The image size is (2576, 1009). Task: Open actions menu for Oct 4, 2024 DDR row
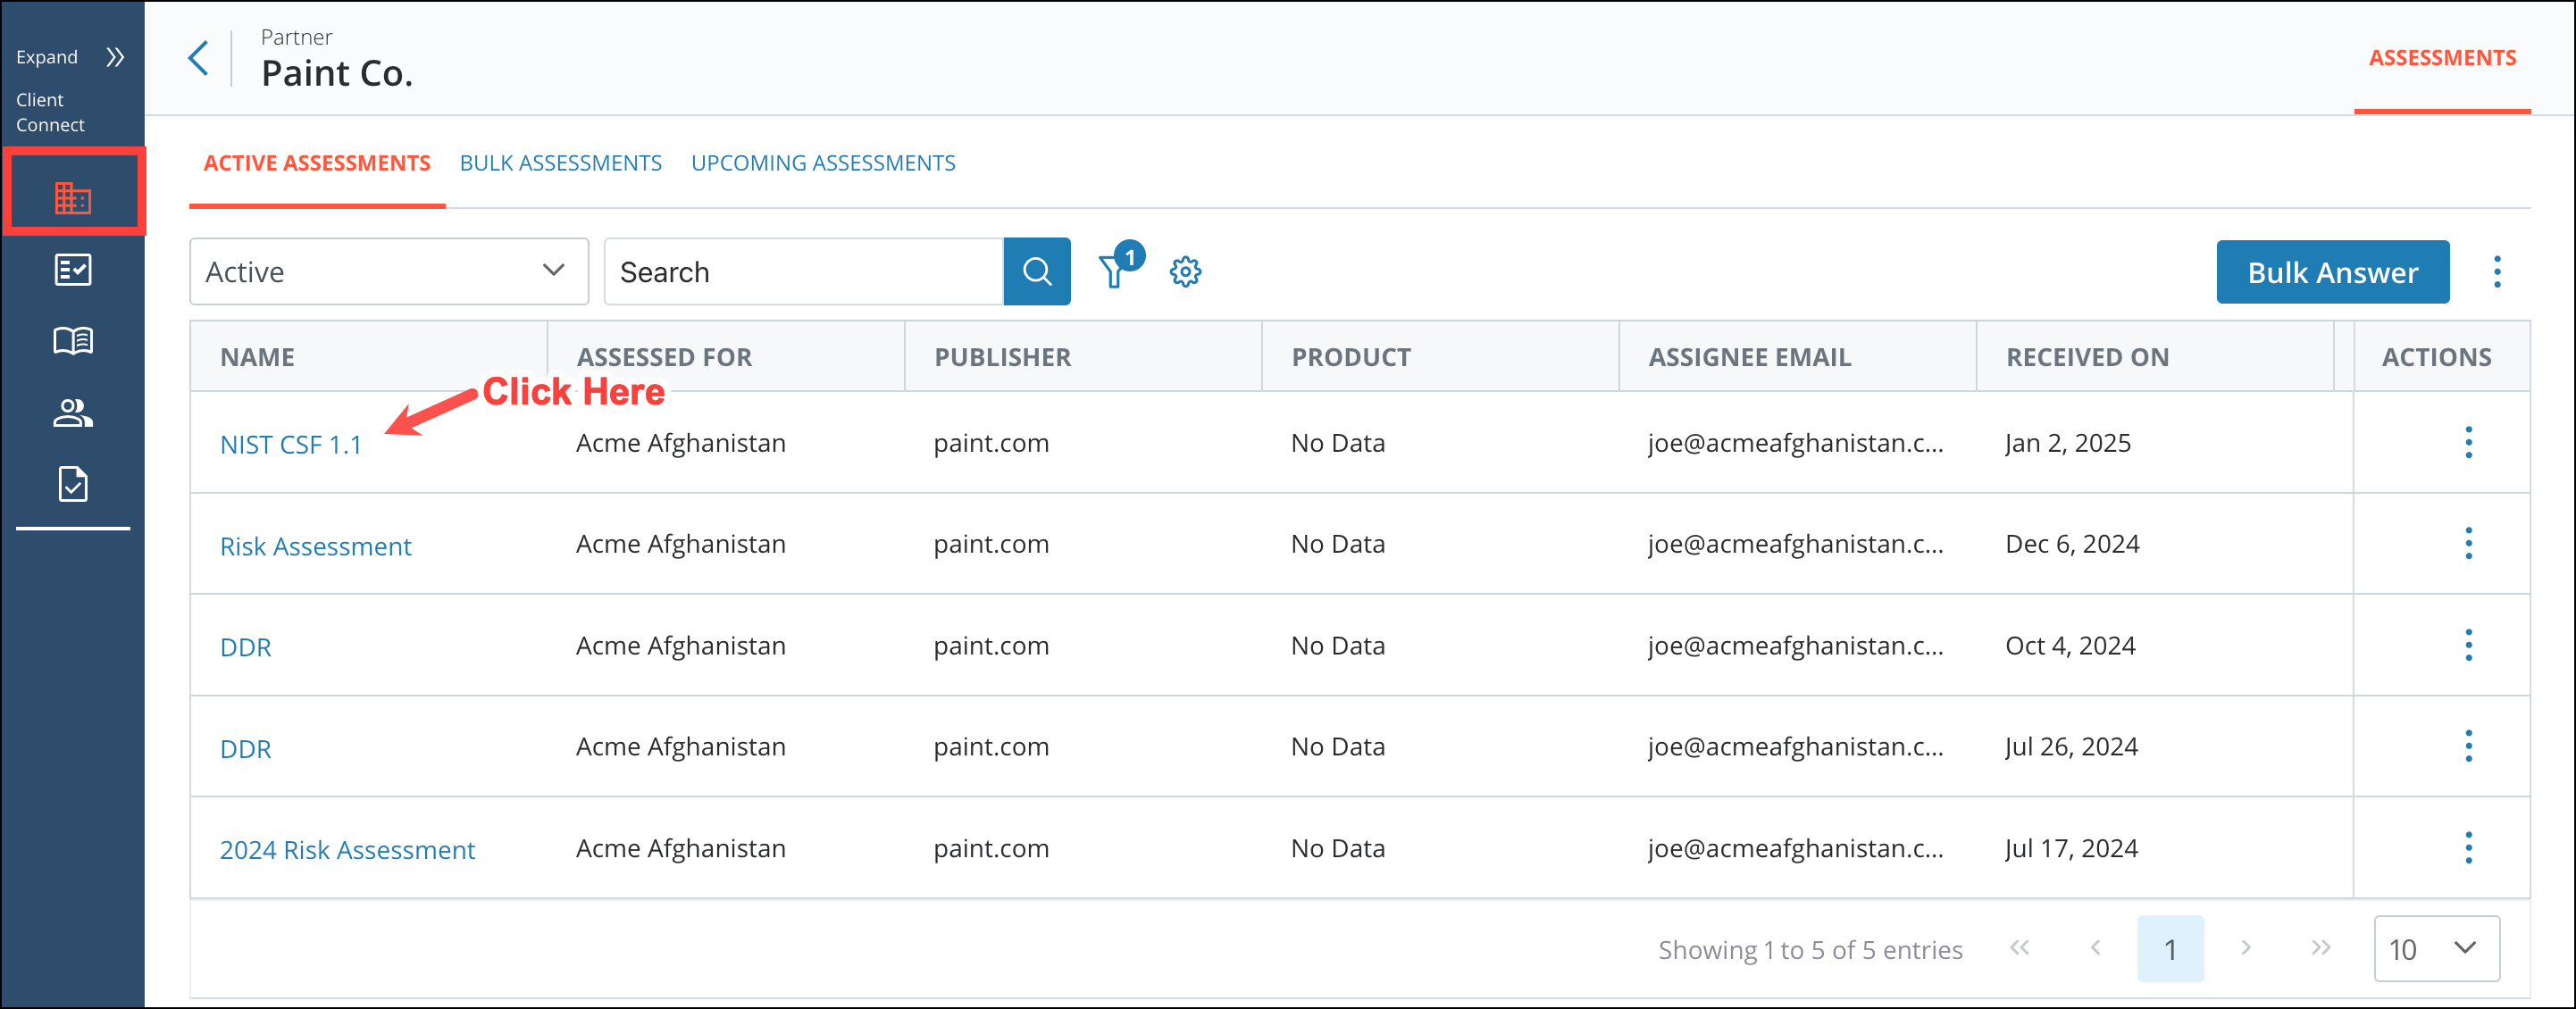[x=2468, y=645]
